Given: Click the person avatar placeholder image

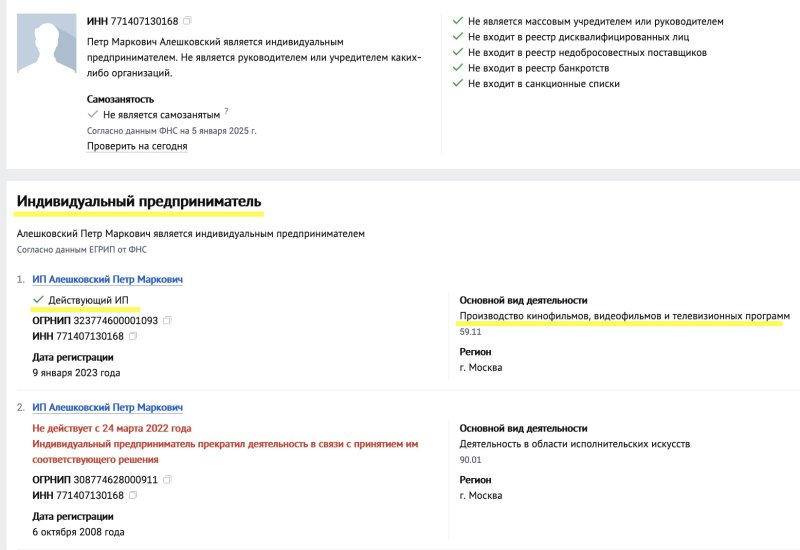Looking at the screenshot, I should pyautogui.click(x=46, y=43).
